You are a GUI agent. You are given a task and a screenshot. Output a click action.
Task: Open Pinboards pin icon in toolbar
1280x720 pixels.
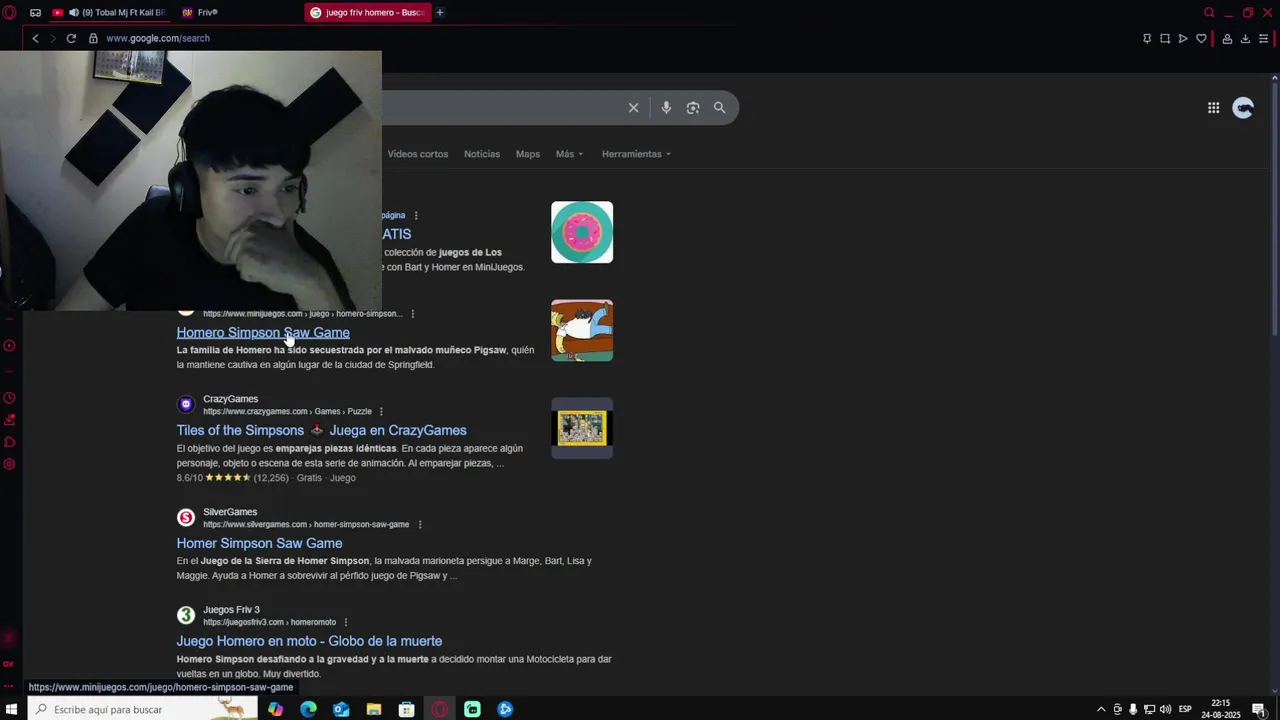click(x=1147, y=38)
